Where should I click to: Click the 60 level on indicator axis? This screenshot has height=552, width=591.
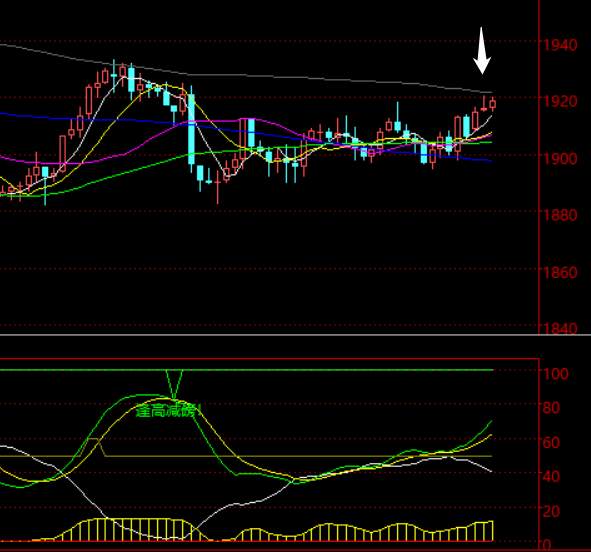point(551,442)
